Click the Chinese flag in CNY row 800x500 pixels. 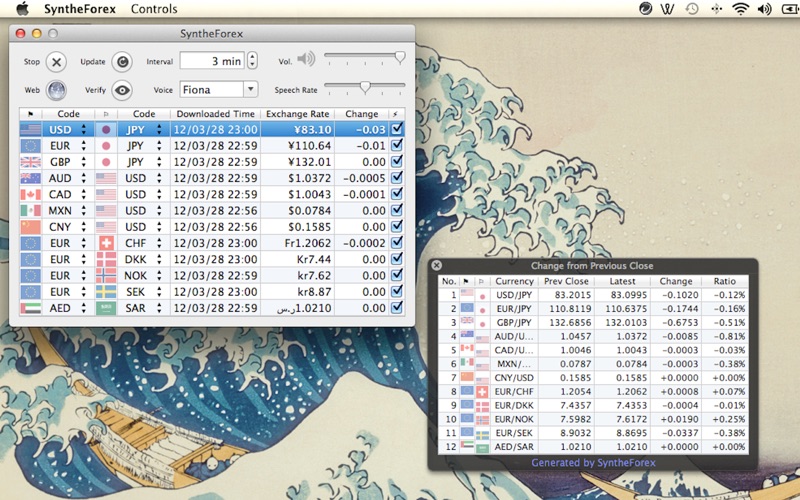31,227
